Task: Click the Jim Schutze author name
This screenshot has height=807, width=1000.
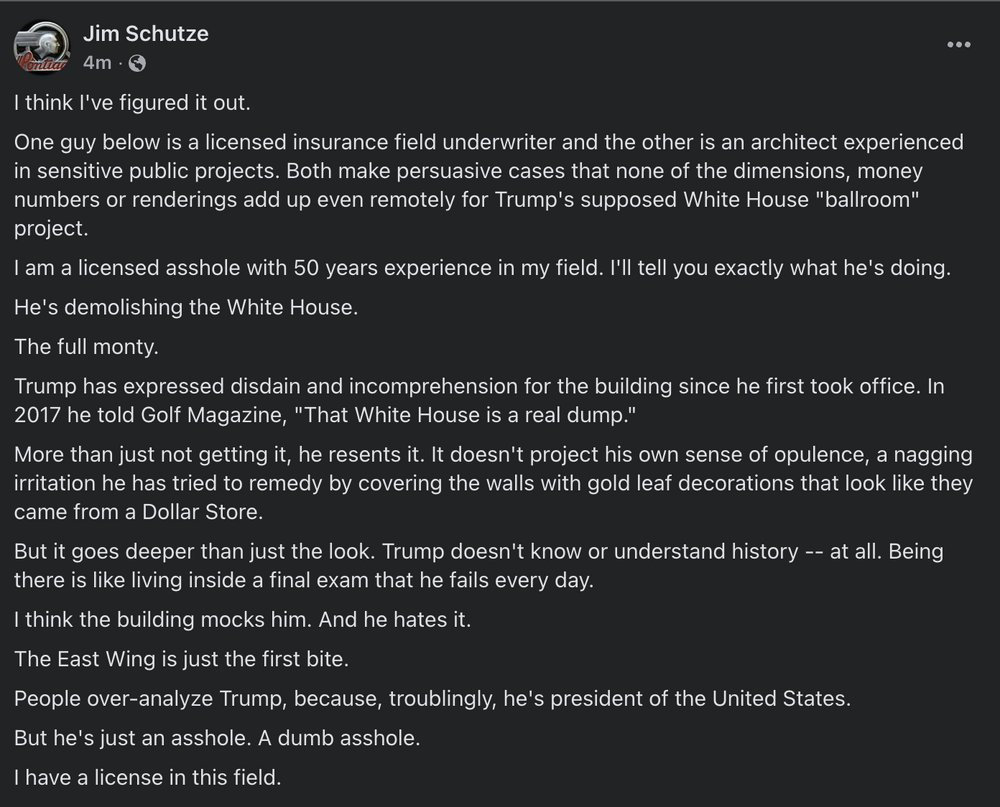Action: point(145,33)
